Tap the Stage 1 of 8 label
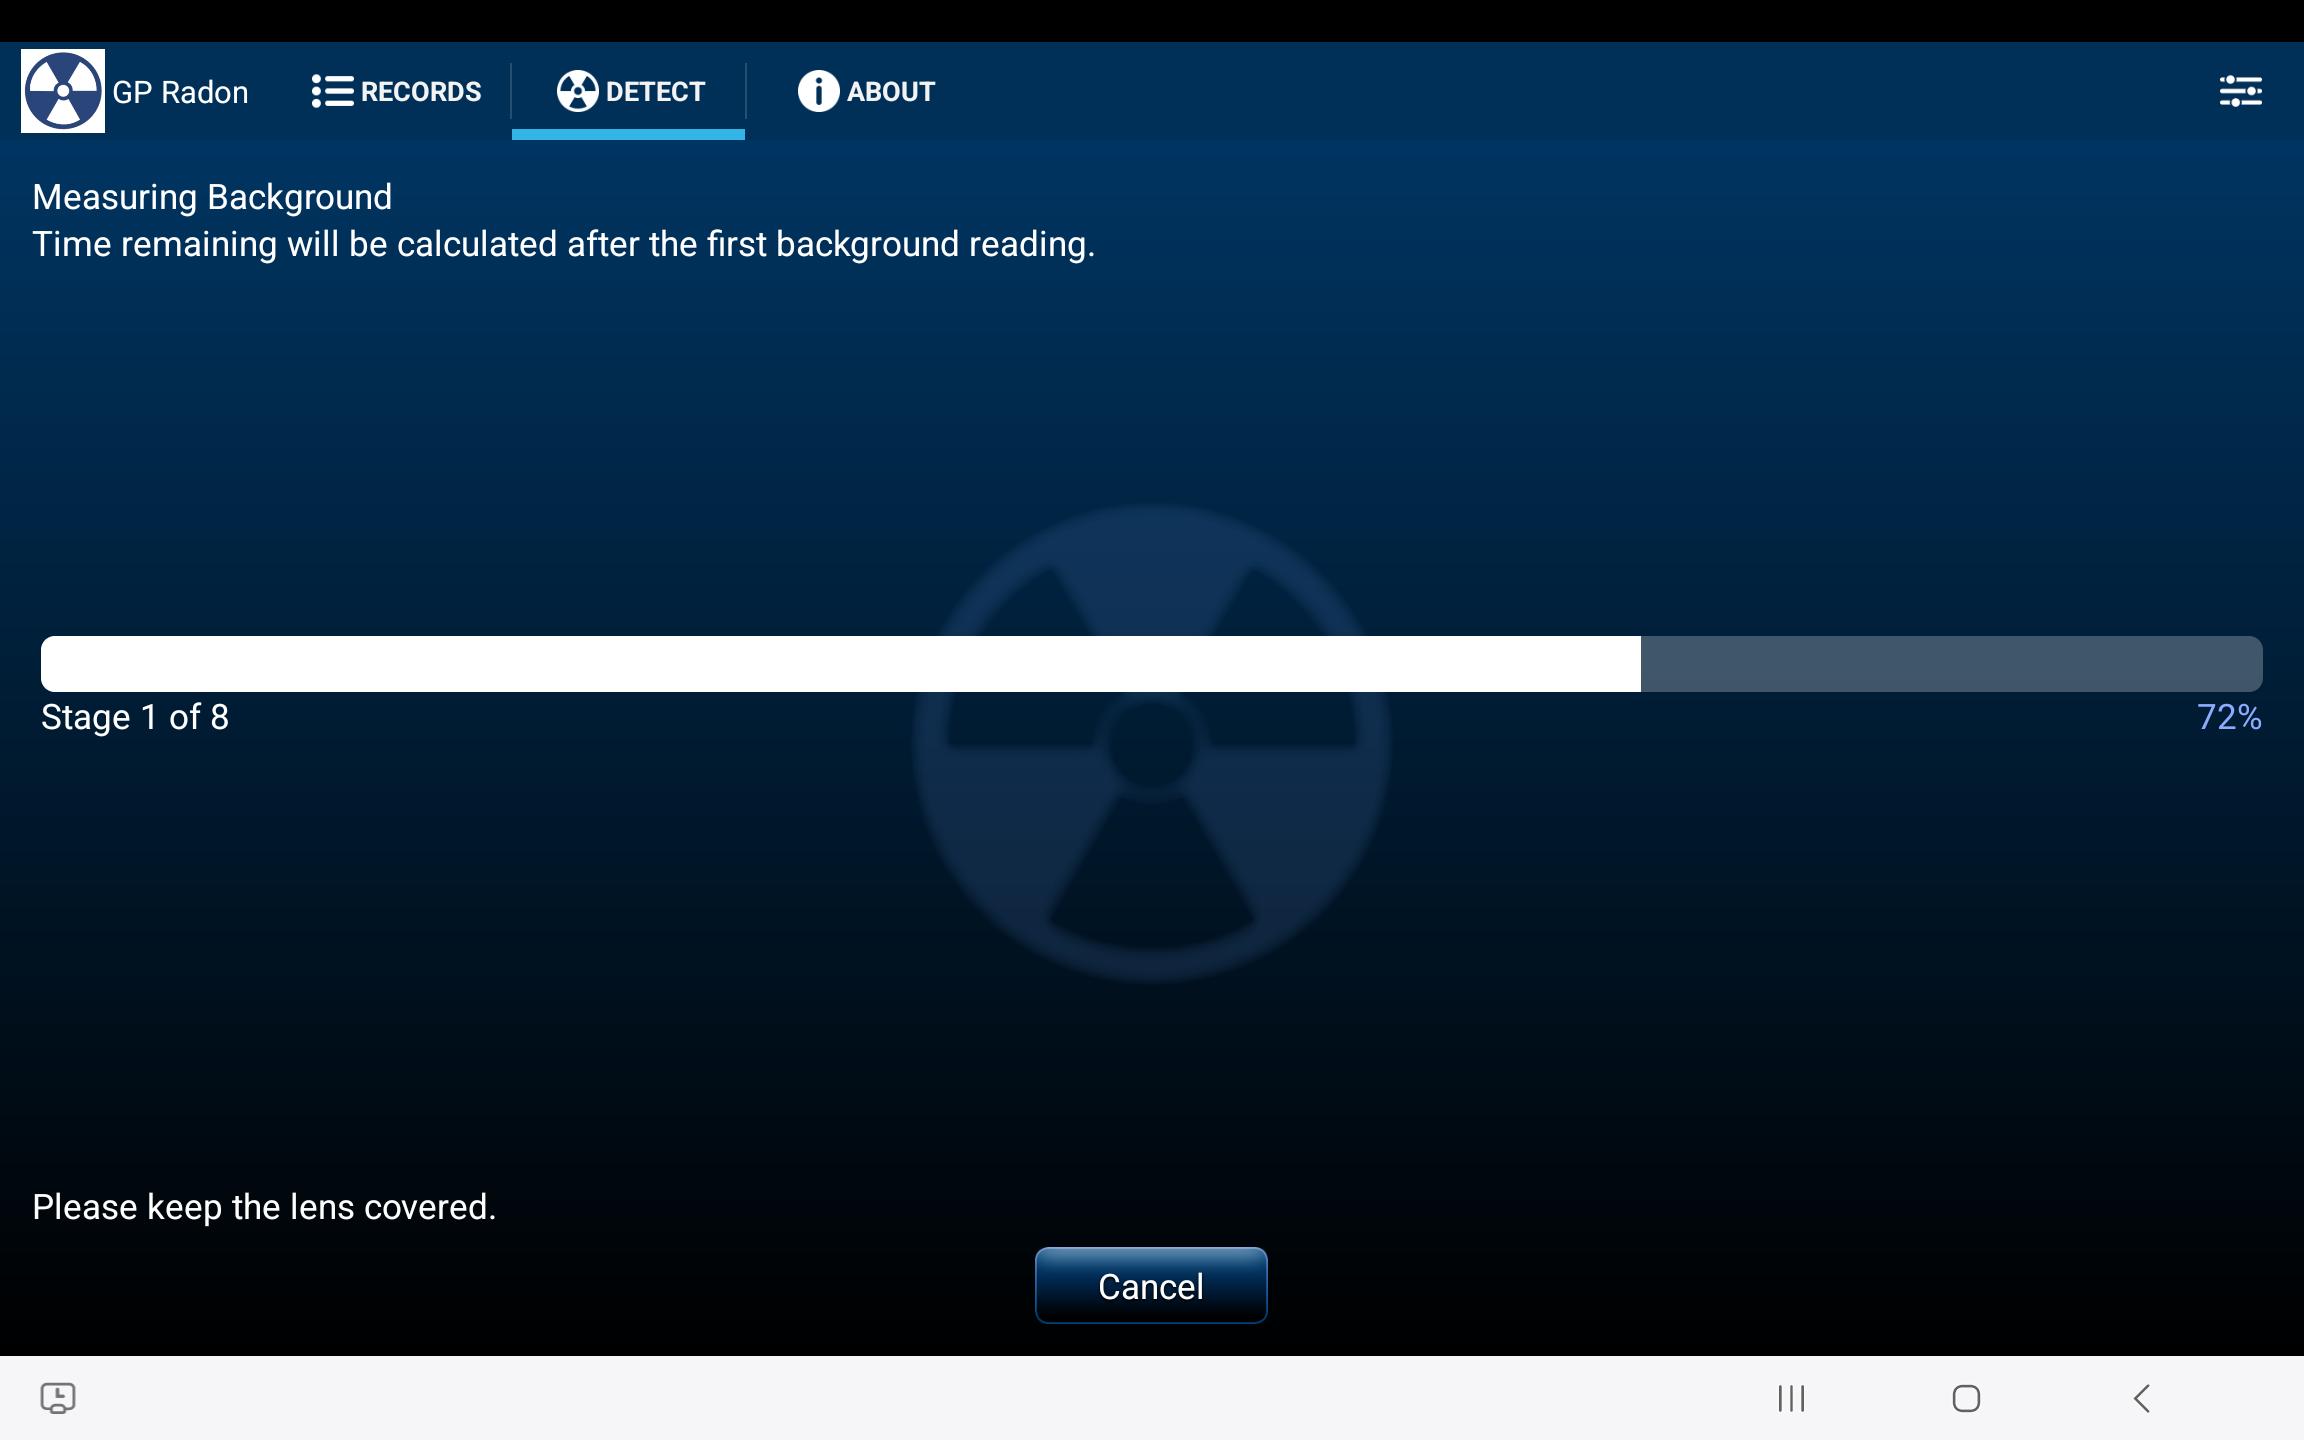2304x1440 pixels. click(135, 717)
